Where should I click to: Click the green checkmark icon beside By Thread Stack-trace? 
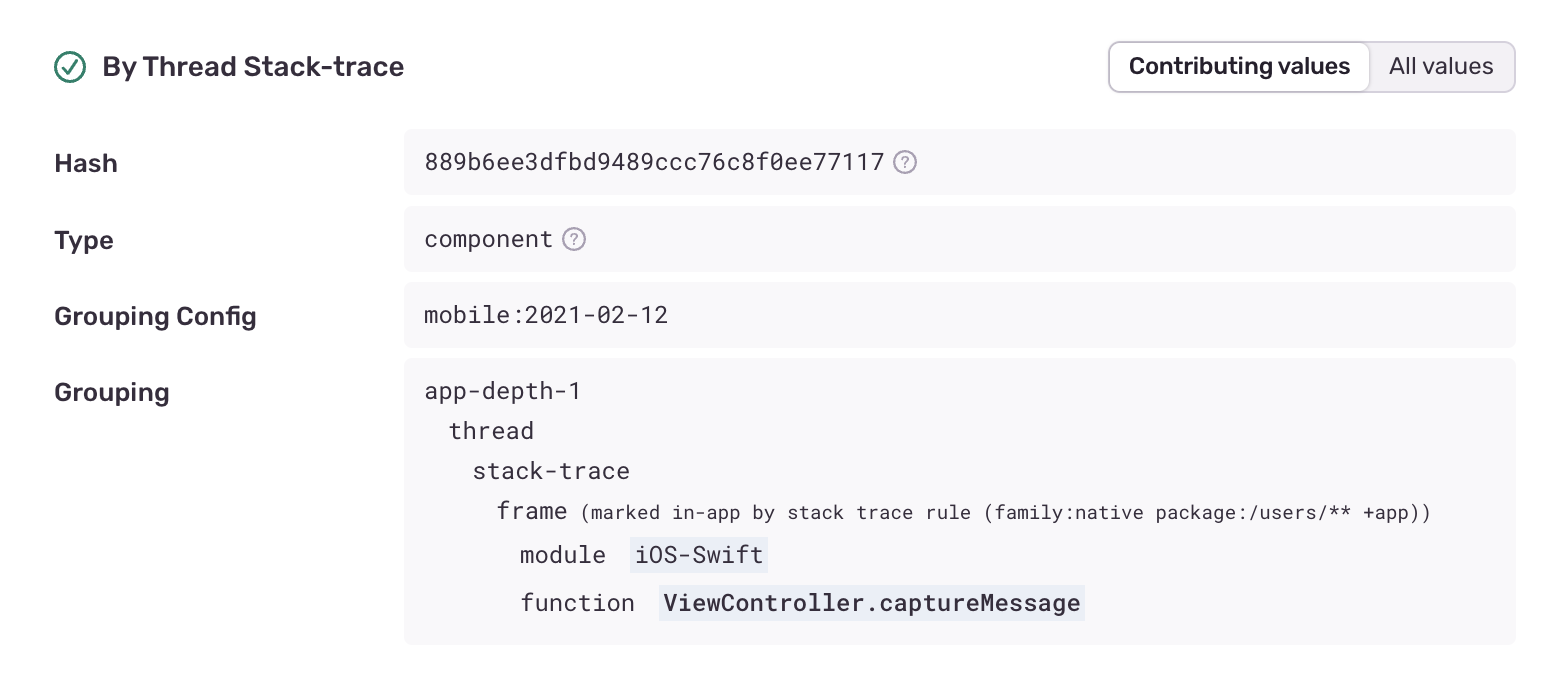point(70,67)
